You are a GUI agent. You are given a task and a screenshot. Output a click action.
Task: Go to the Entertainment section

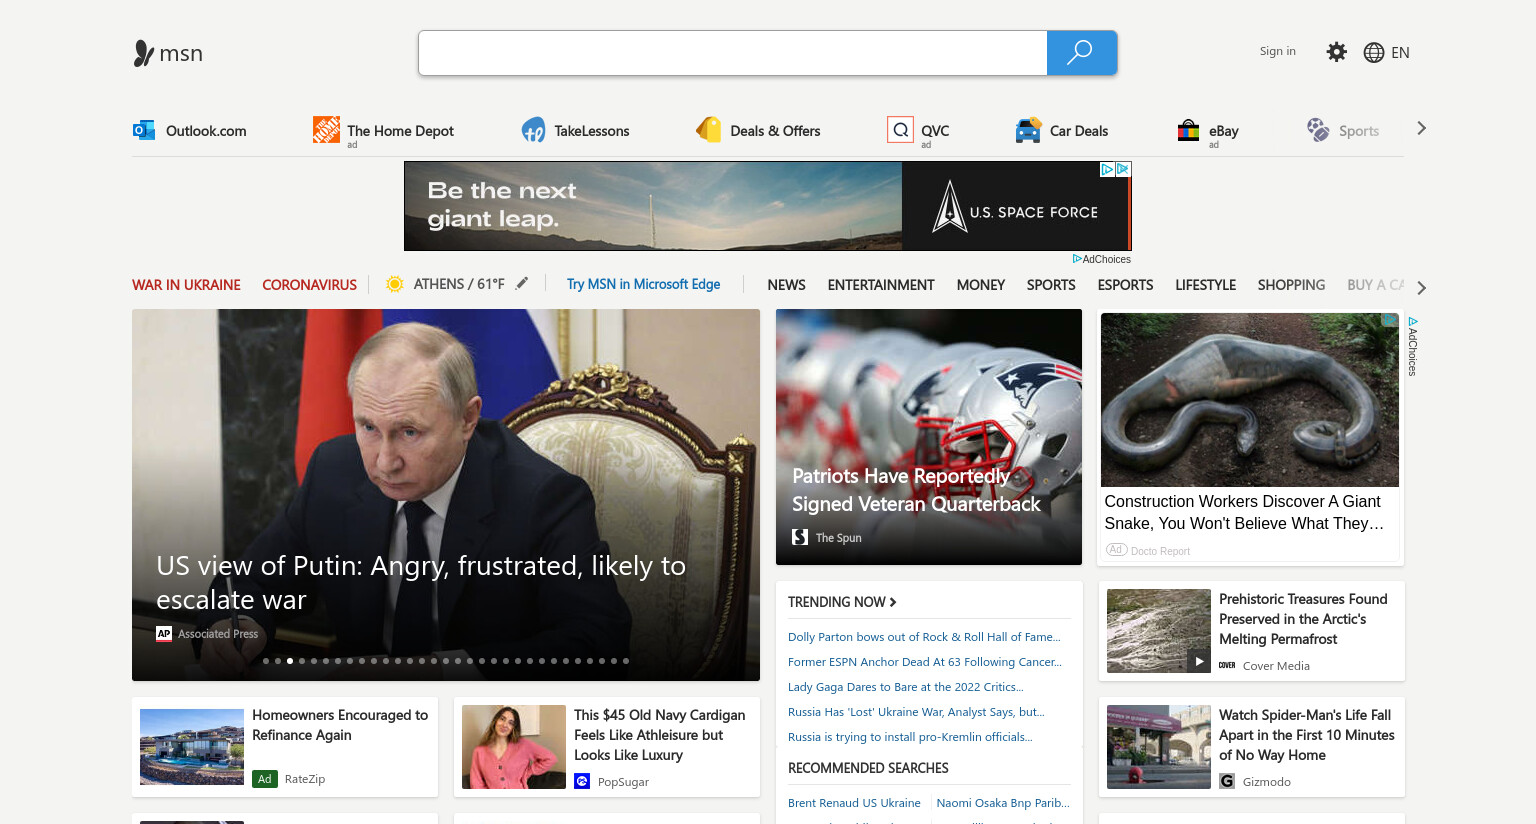[x=881, y=285]
